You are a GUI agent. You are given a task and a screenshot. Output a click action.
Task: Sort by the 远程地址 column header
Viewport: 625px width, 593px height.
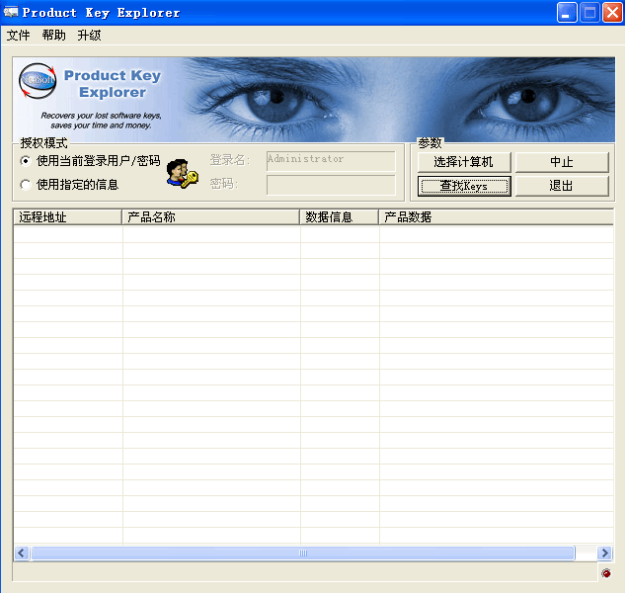[67, 217]
